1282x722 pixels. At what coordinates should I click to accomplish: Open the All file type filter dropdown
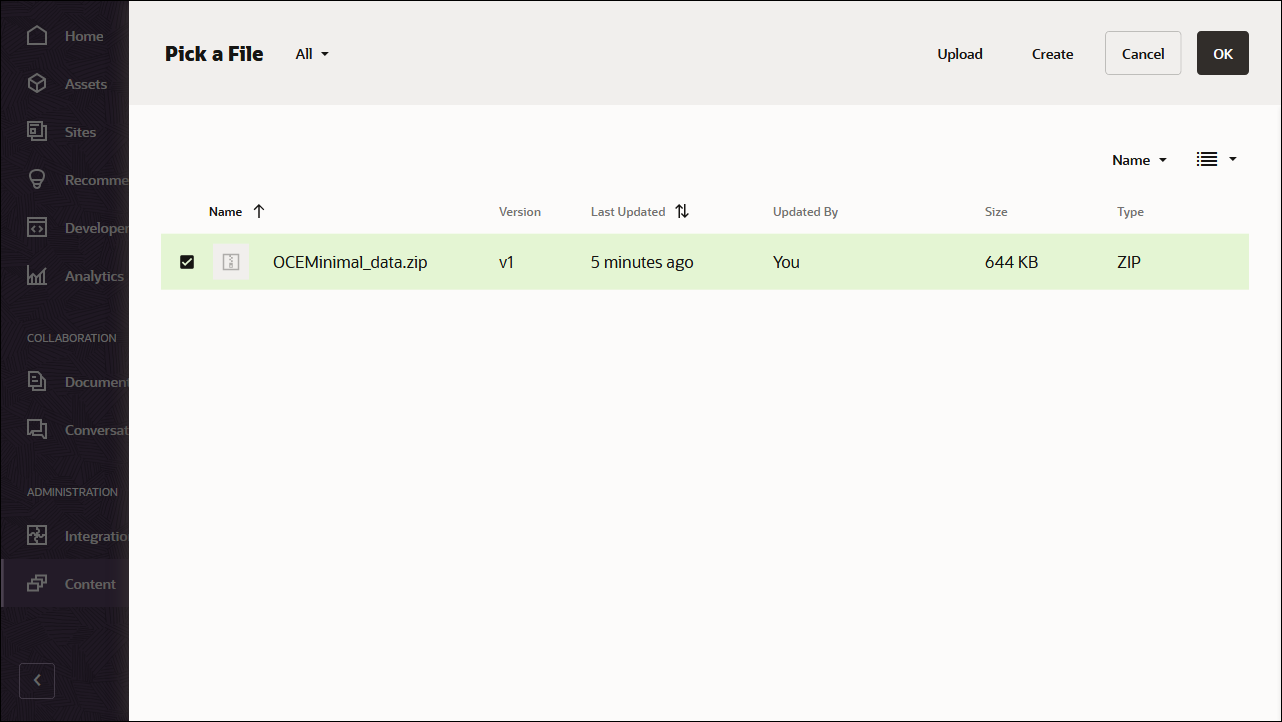310,54
